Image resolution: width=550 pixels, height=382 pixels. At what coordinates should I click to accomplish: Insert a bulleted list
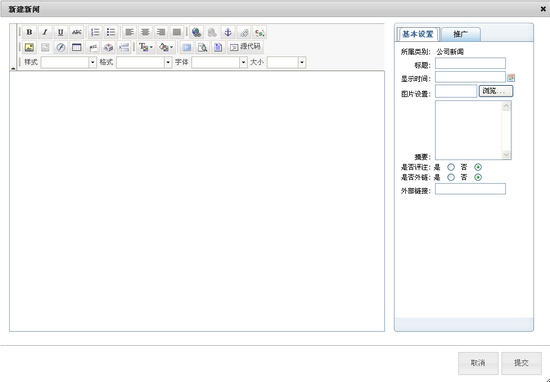pyautogui.click(x=111, y=32)
